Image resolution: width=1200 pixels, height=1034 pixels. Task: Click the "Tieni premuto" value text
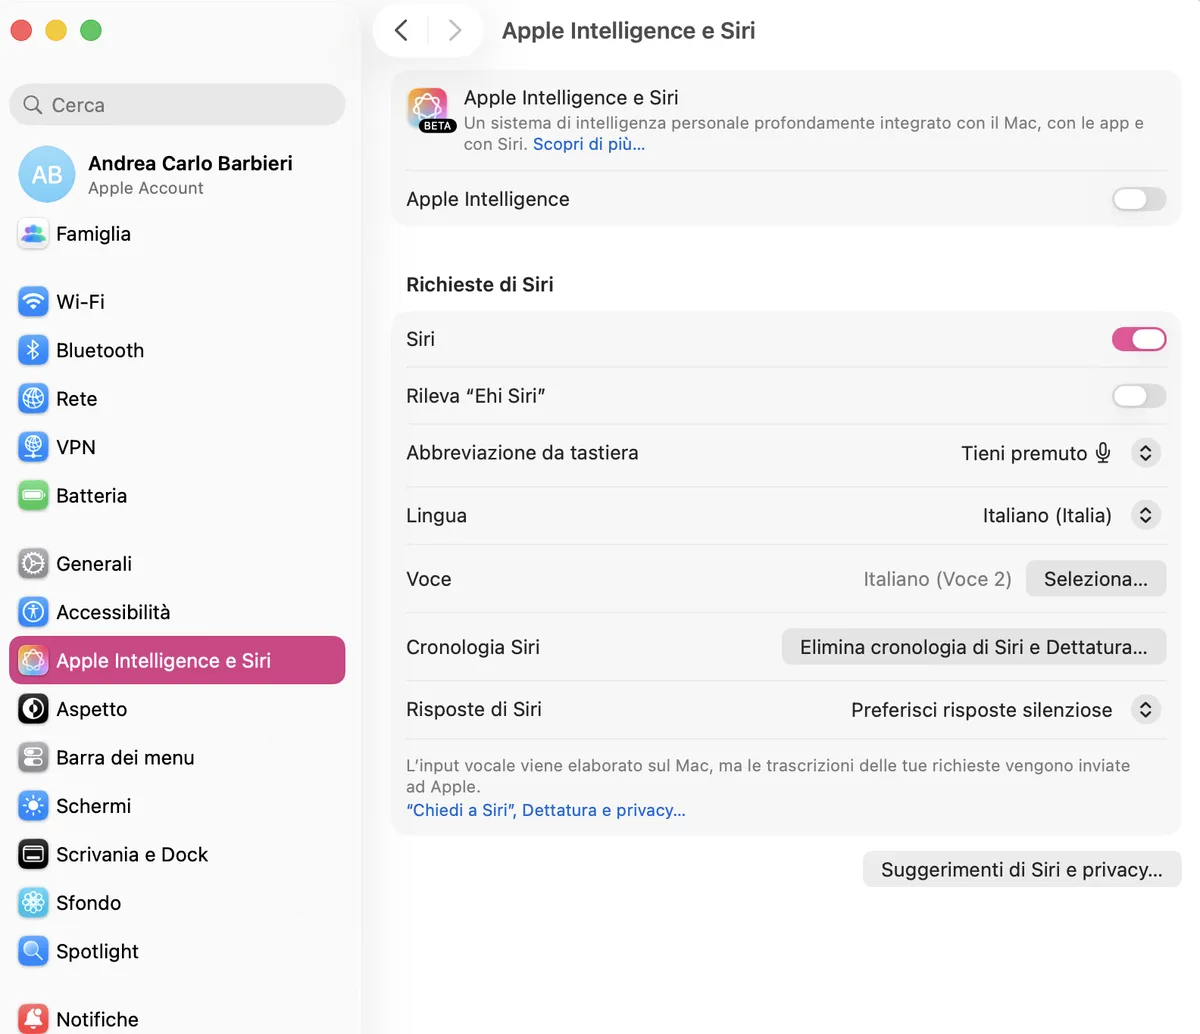pyautogui.click(x=1024, y=453)
